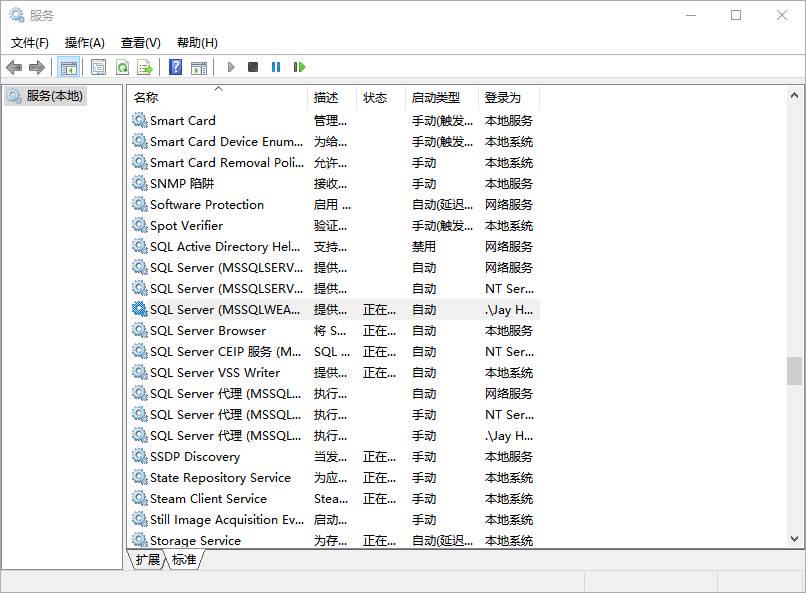Select the State Repository Service name
This screenshot has width=806, height=593.
coord(221,478)
